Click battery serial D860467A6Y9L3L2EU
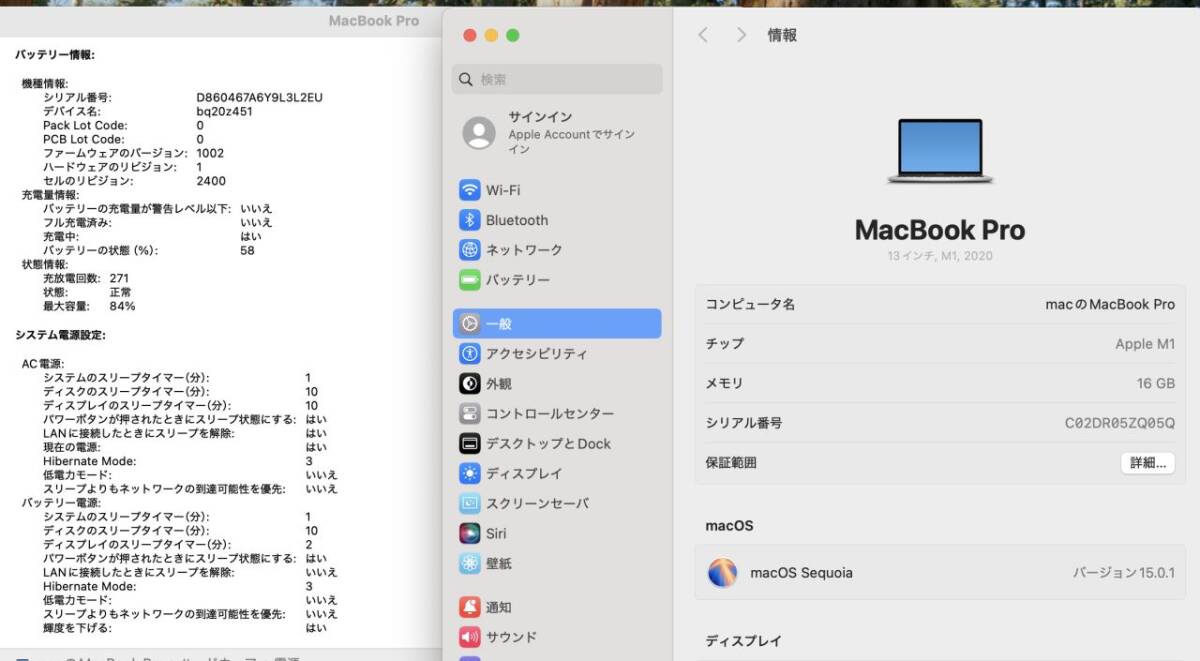Screen dimensions: 1200x661 point(259,98)
